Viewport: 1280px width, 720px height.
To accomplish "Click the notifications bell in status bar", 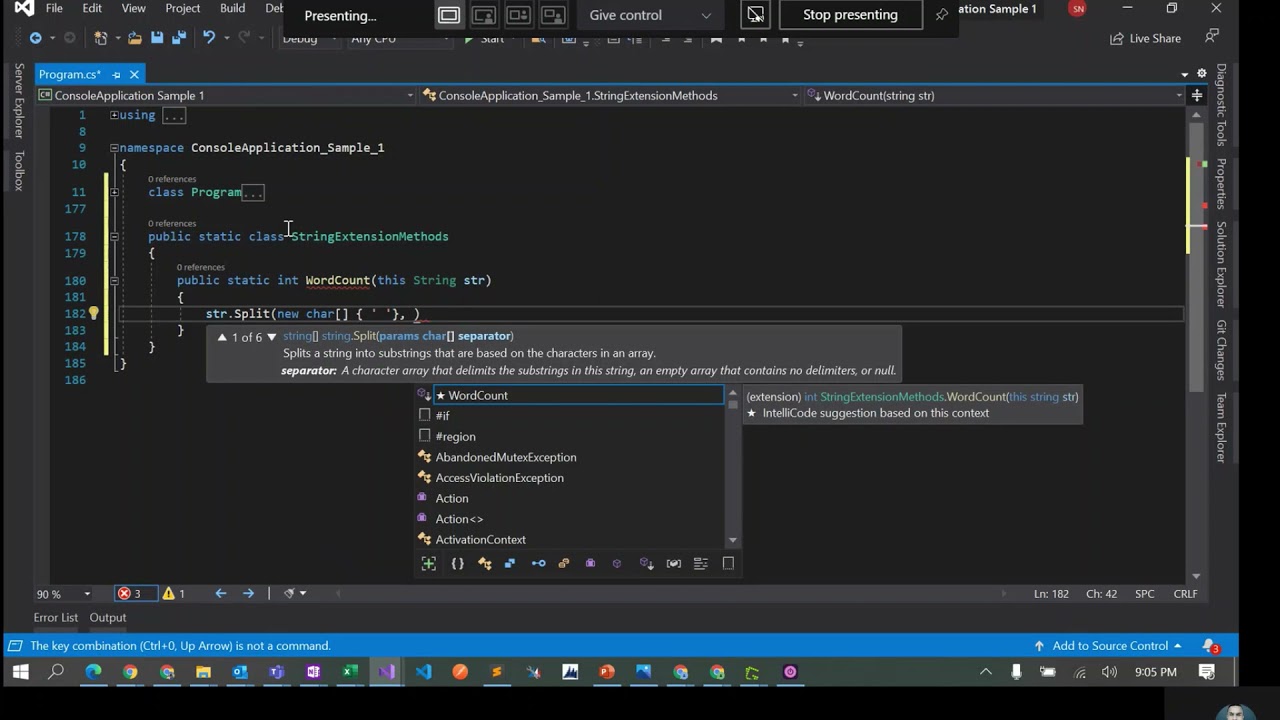I will click(1210, 646).
